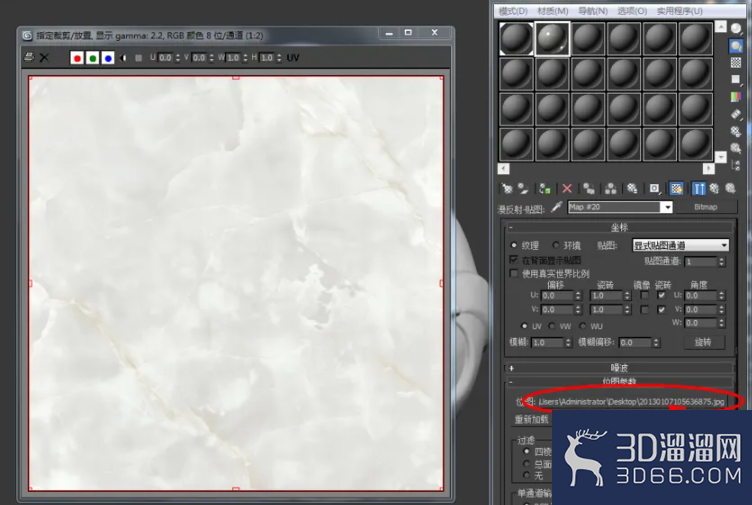Click the 旋转 button
This screenshot has height=505, width=752.
pyautogui.click(x=703, y=342)
